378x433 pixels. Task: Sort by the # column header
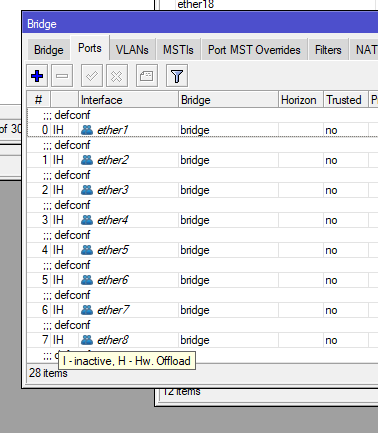pos(39,100)
